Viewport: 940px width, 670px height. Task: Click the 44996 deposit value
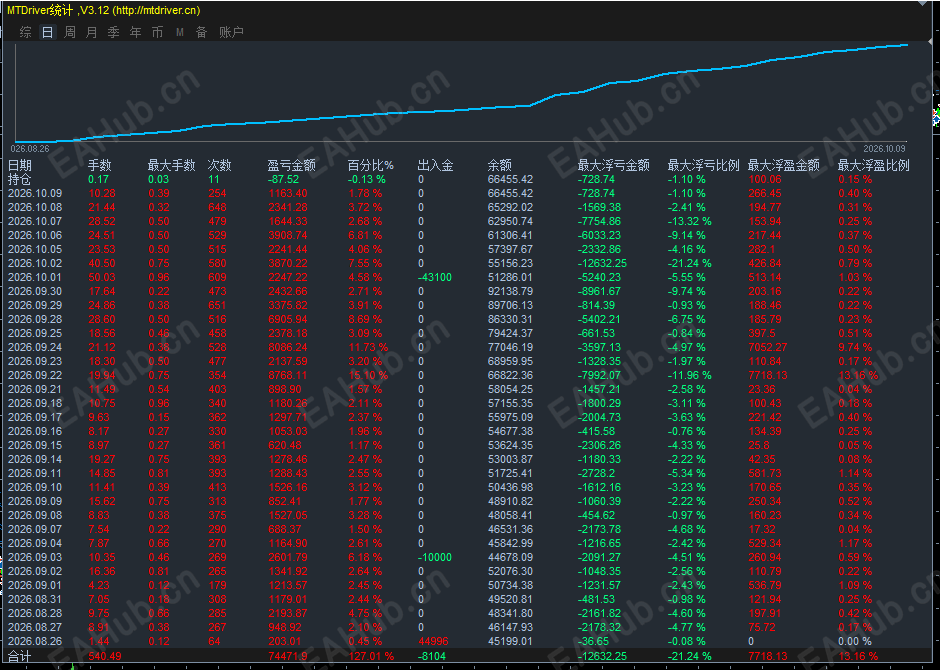tap(432, 641)
